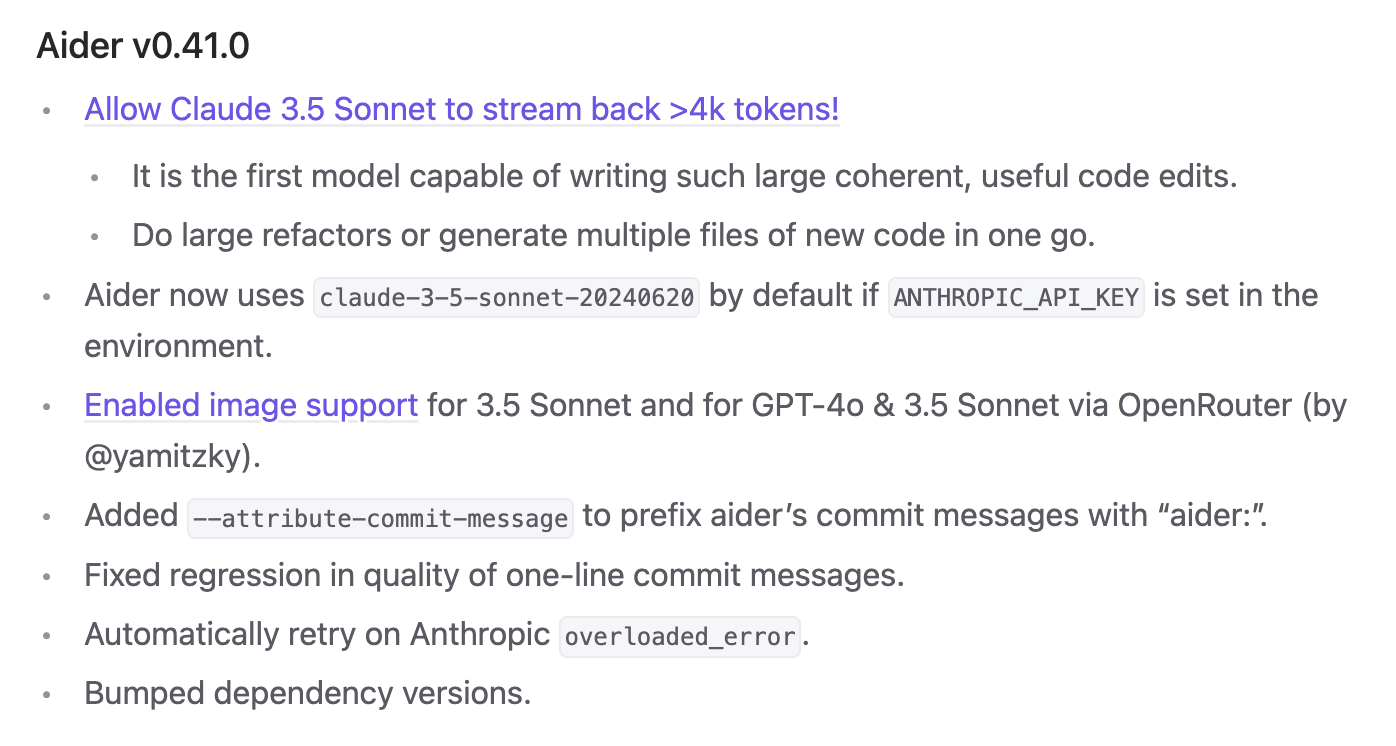
Task: Click the 'Aider v0.41.0' heading
Action: pos(143,46)
